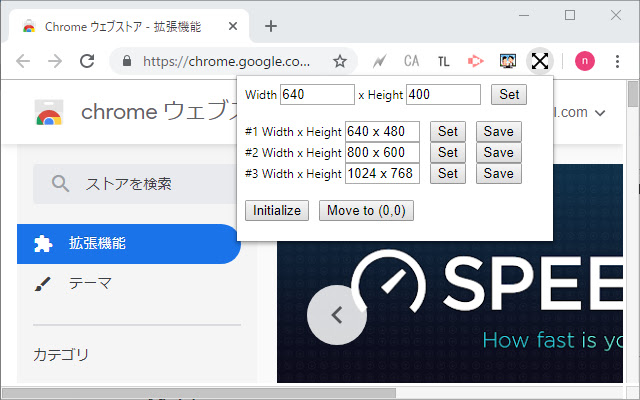Image resolution: width=640 pixels, height=400 pixels.
Task: Minimize the Chrome window
Action: point(524,16)
